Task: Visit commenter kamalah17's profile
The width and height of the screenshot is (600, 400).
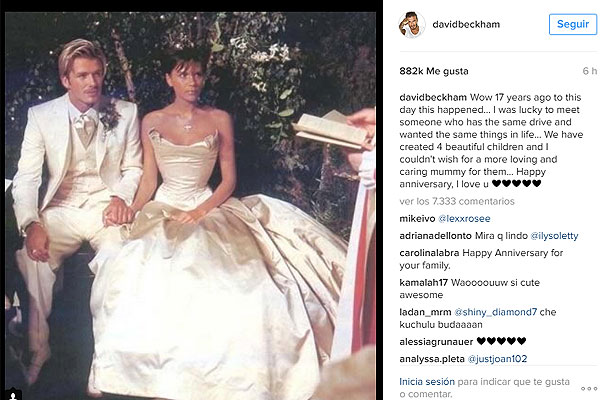Action: click(423, 283)
